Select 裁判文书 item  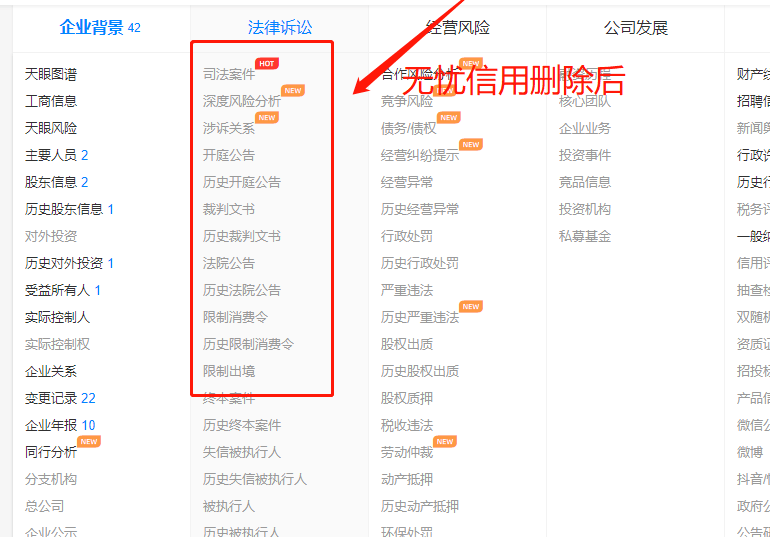pos(229,210)
